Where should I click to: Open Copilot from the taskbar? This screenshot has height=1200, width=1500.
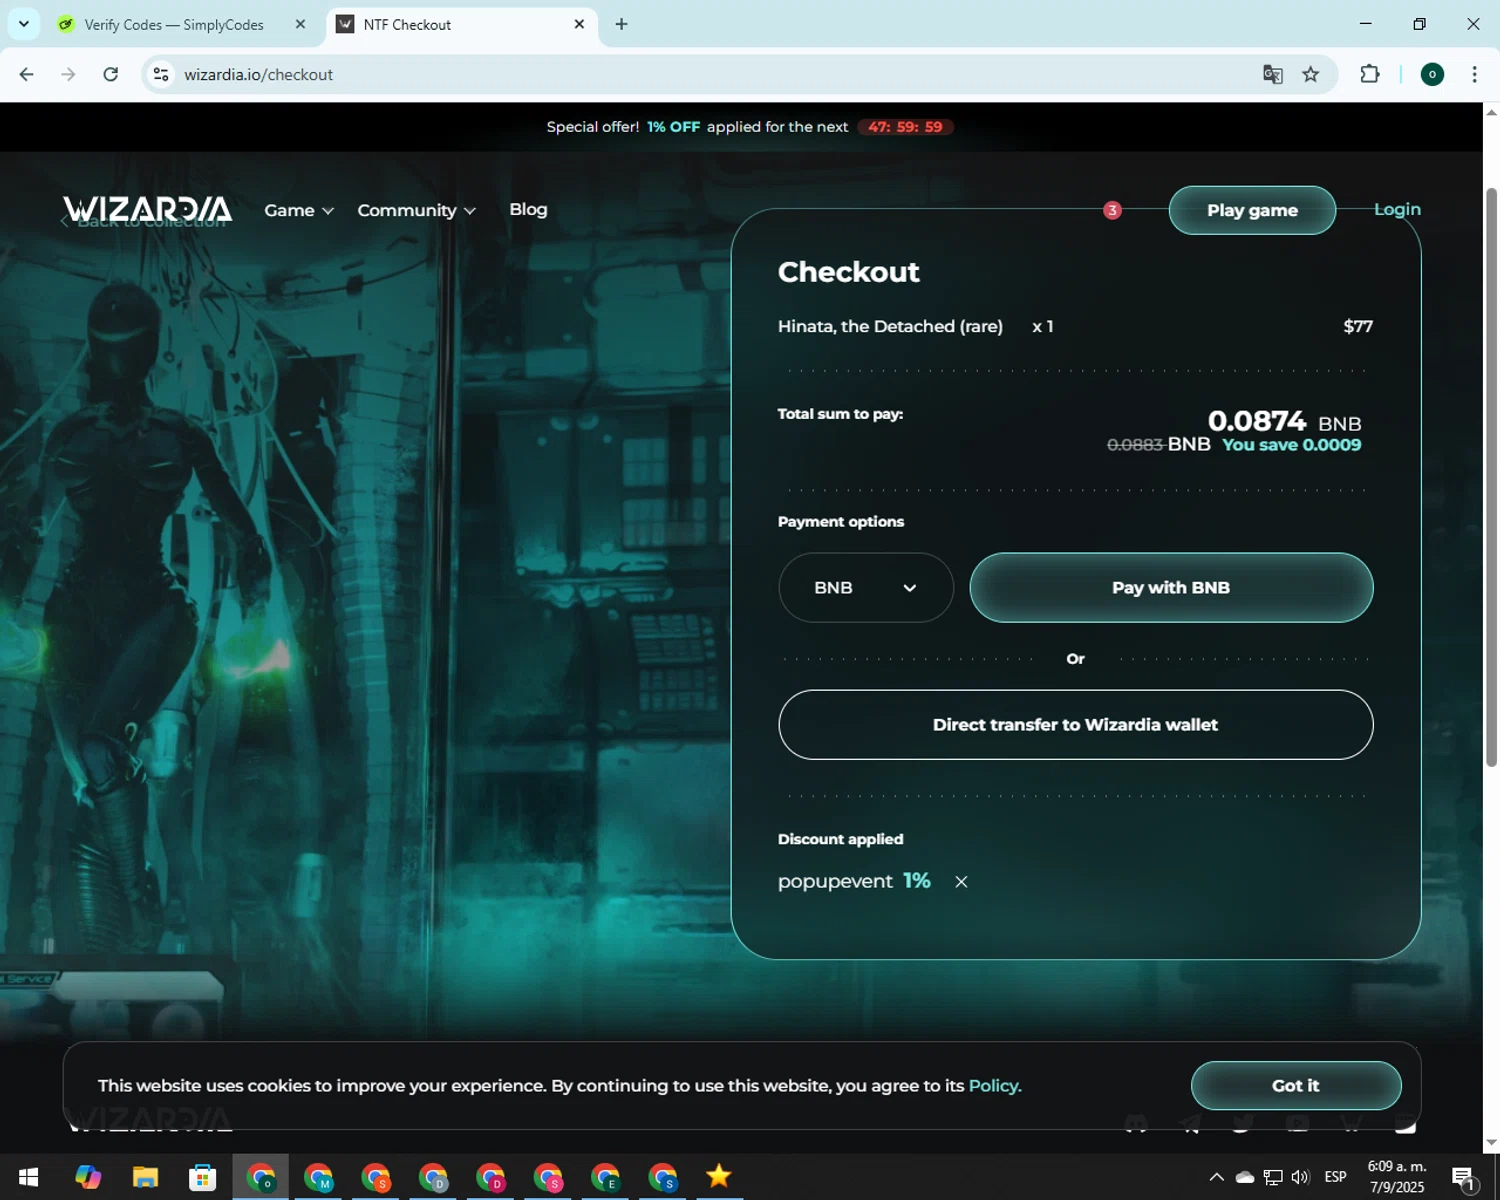(x=88, y=1177)
